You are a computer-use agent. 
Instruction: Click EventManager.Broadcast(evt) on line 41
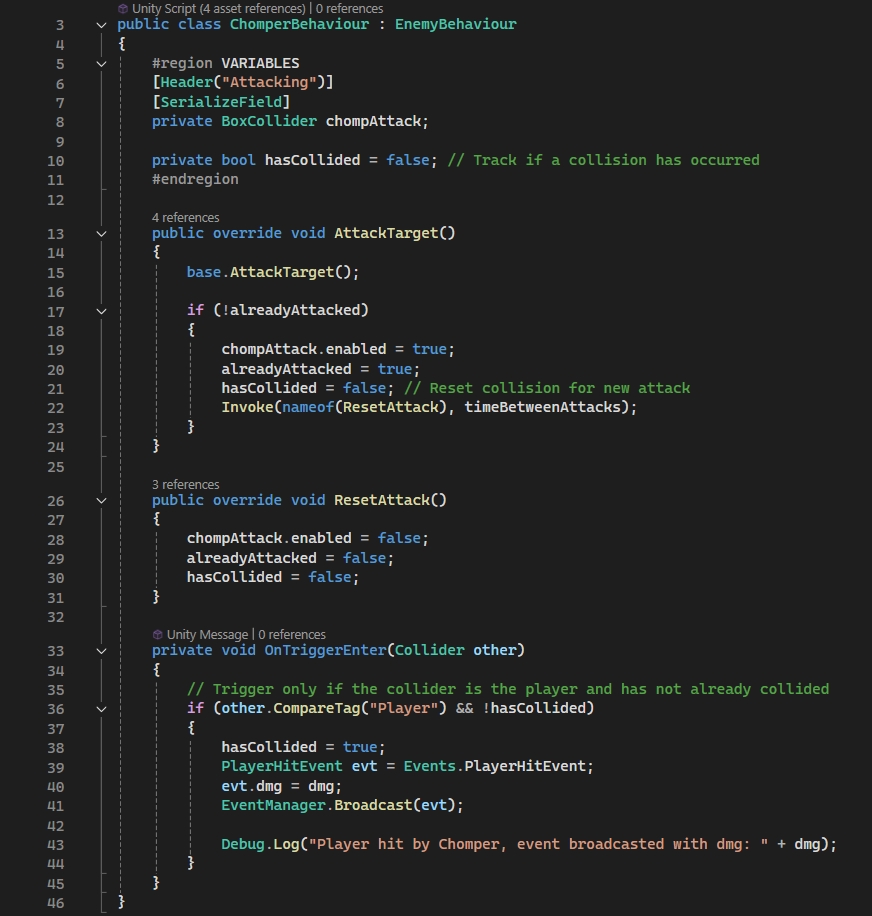coord(342,806)
